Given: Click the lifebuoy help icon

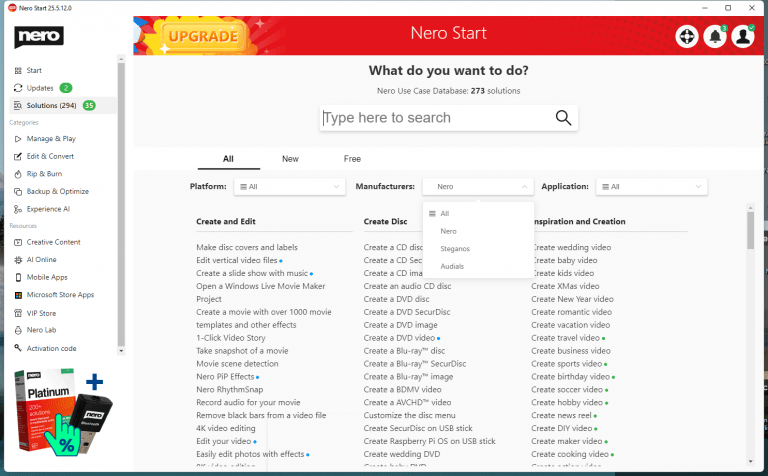Looking at the screenshot, I should point(687,36).
